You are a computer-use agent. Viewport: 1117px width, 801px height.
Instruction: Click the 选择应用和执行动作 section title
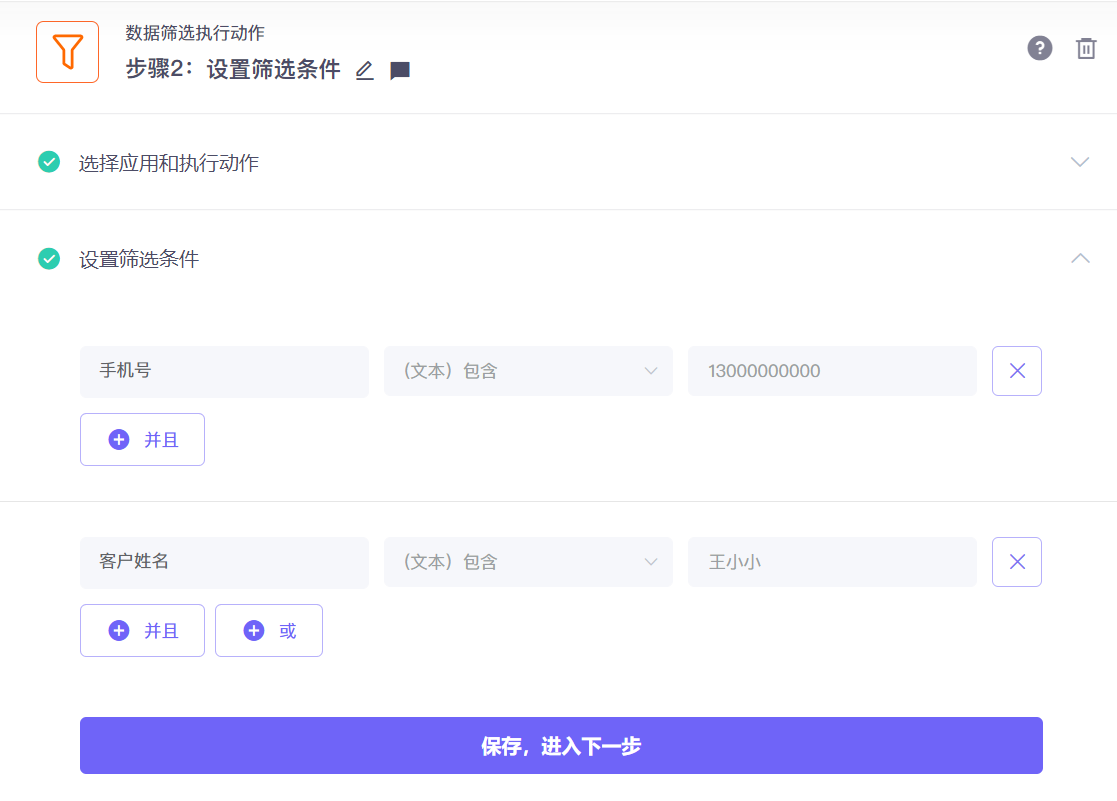pyautogui.click(x=169, y=163)
